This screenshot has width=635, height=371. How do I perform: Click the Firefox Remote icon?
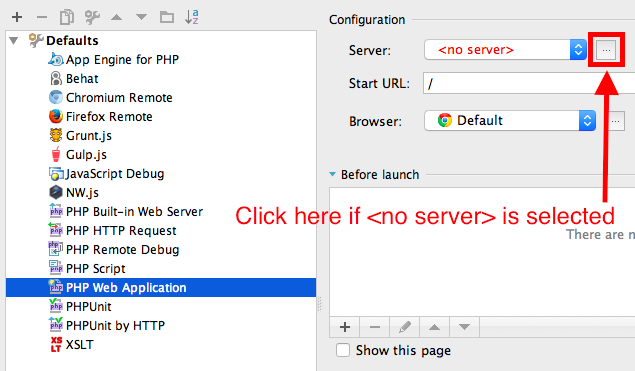56,117
